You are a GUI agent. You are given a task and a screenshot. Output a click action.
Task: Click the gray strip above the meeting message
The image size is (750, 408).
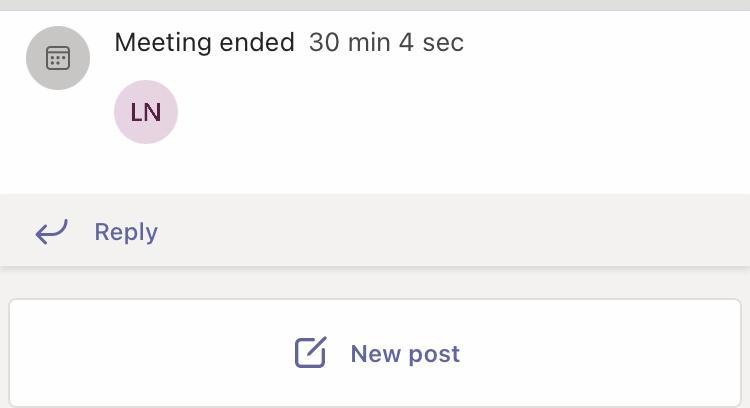[375, 5]
